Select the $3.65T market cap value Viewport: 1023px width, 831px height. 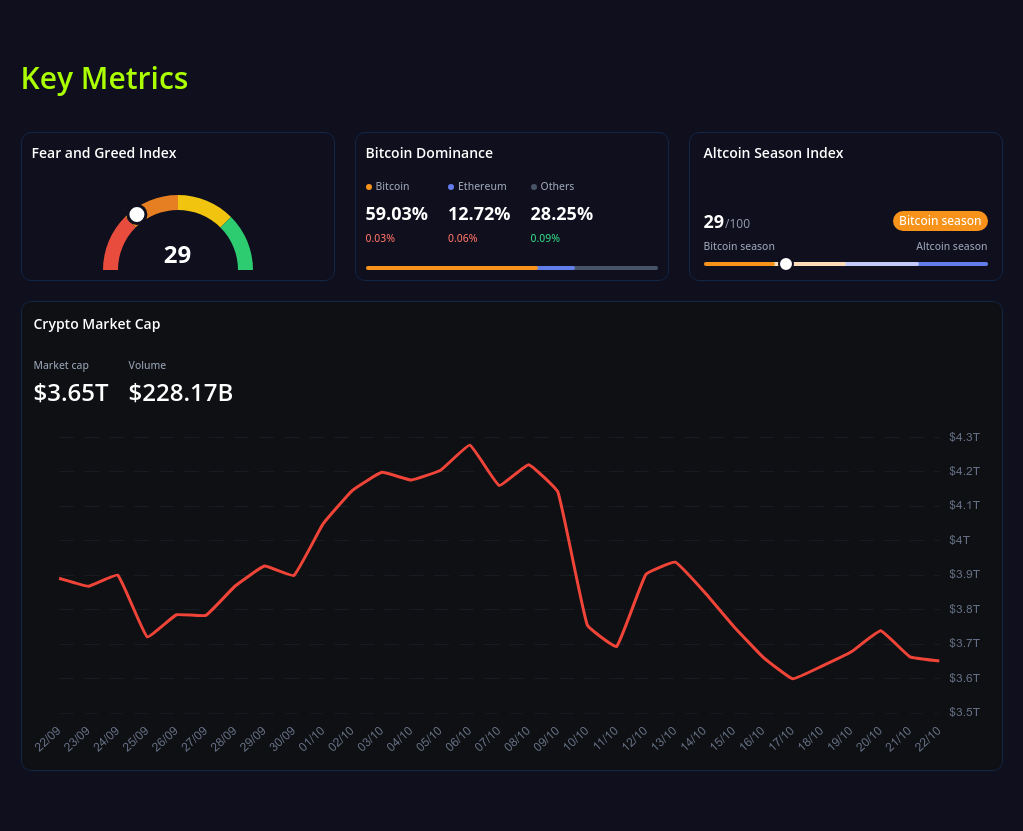71,393
